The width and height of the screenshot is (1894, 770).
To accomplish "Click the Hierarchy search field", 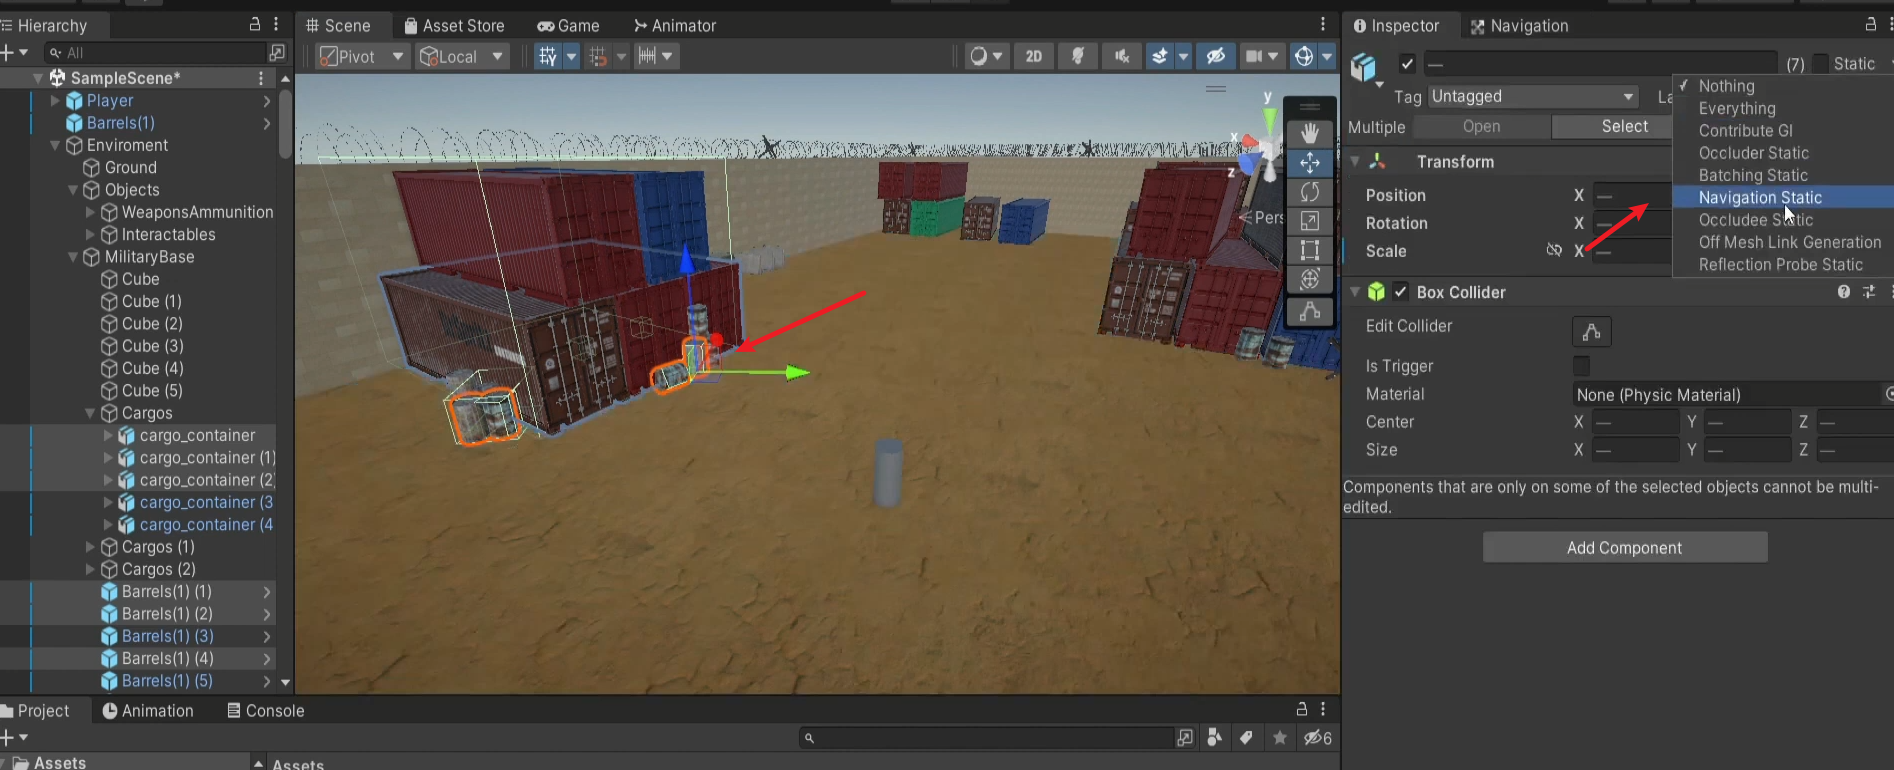I will tap(155, 52).
